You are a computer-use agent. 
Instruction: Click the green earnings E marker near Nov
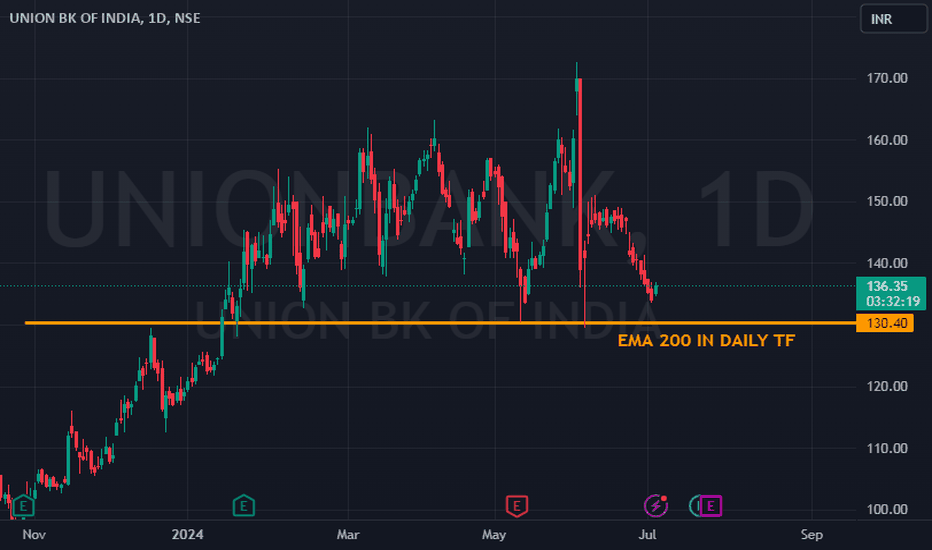pos(23,506)
